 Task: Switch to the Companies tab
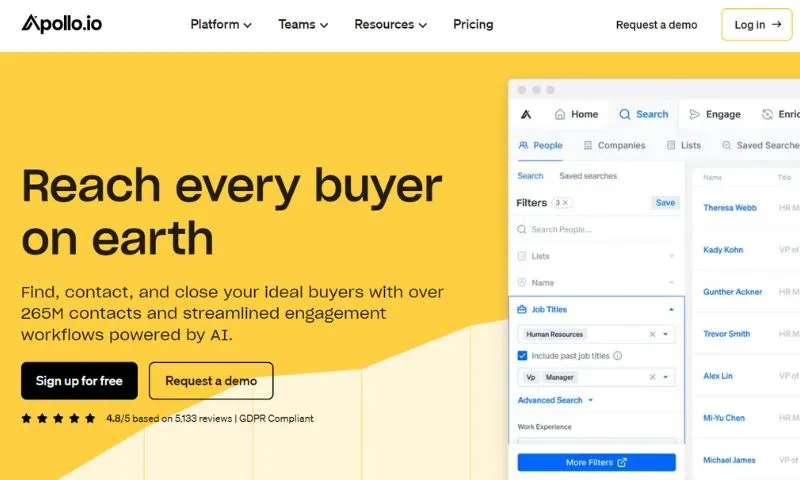[x=614, y=145]
